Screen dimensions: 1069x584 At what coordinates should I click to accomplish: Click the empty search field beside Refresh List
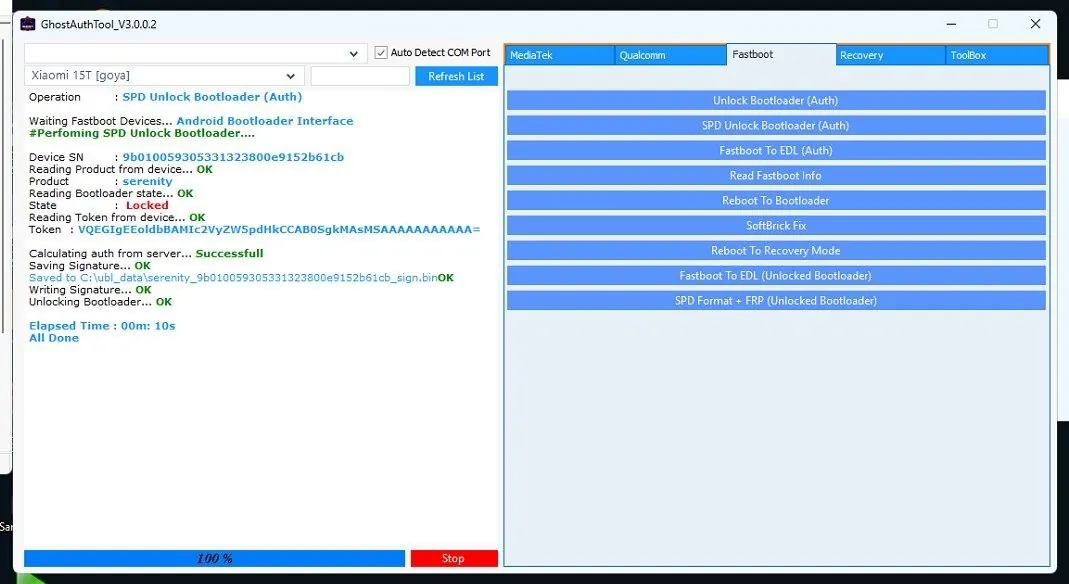pos(360,76)
